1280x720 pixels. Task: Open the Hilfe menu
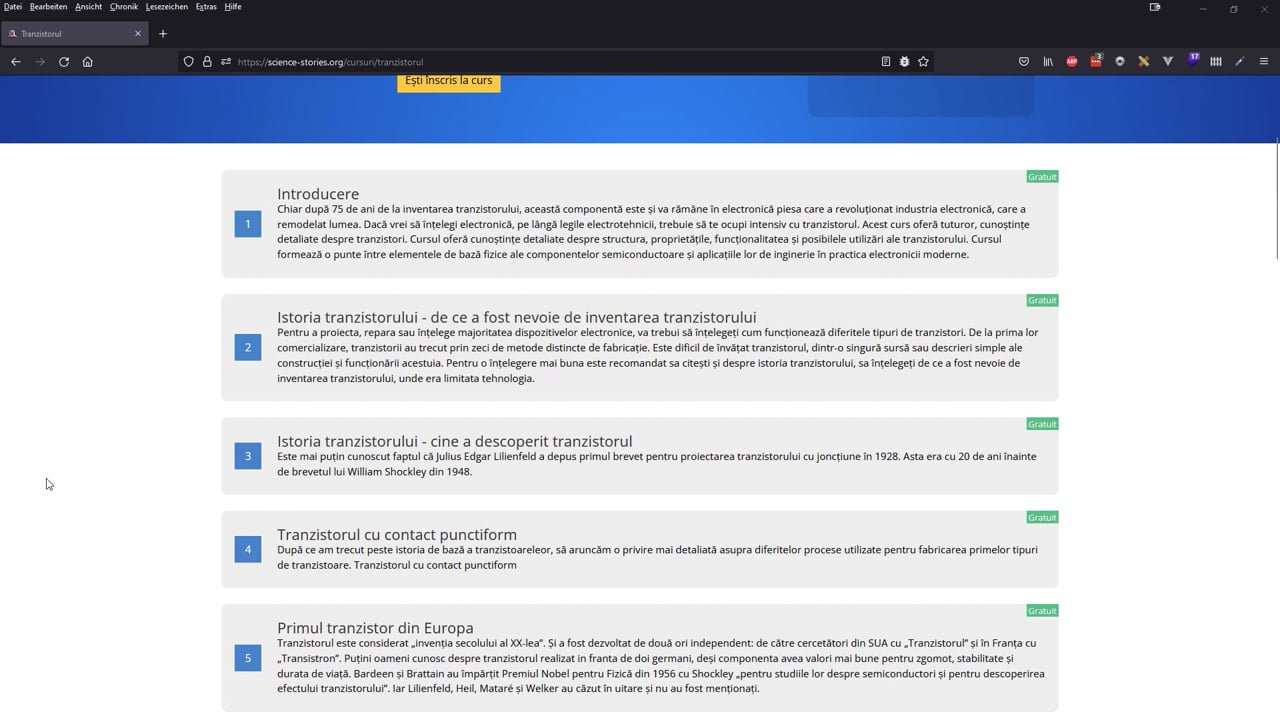(x=233, y=7)
